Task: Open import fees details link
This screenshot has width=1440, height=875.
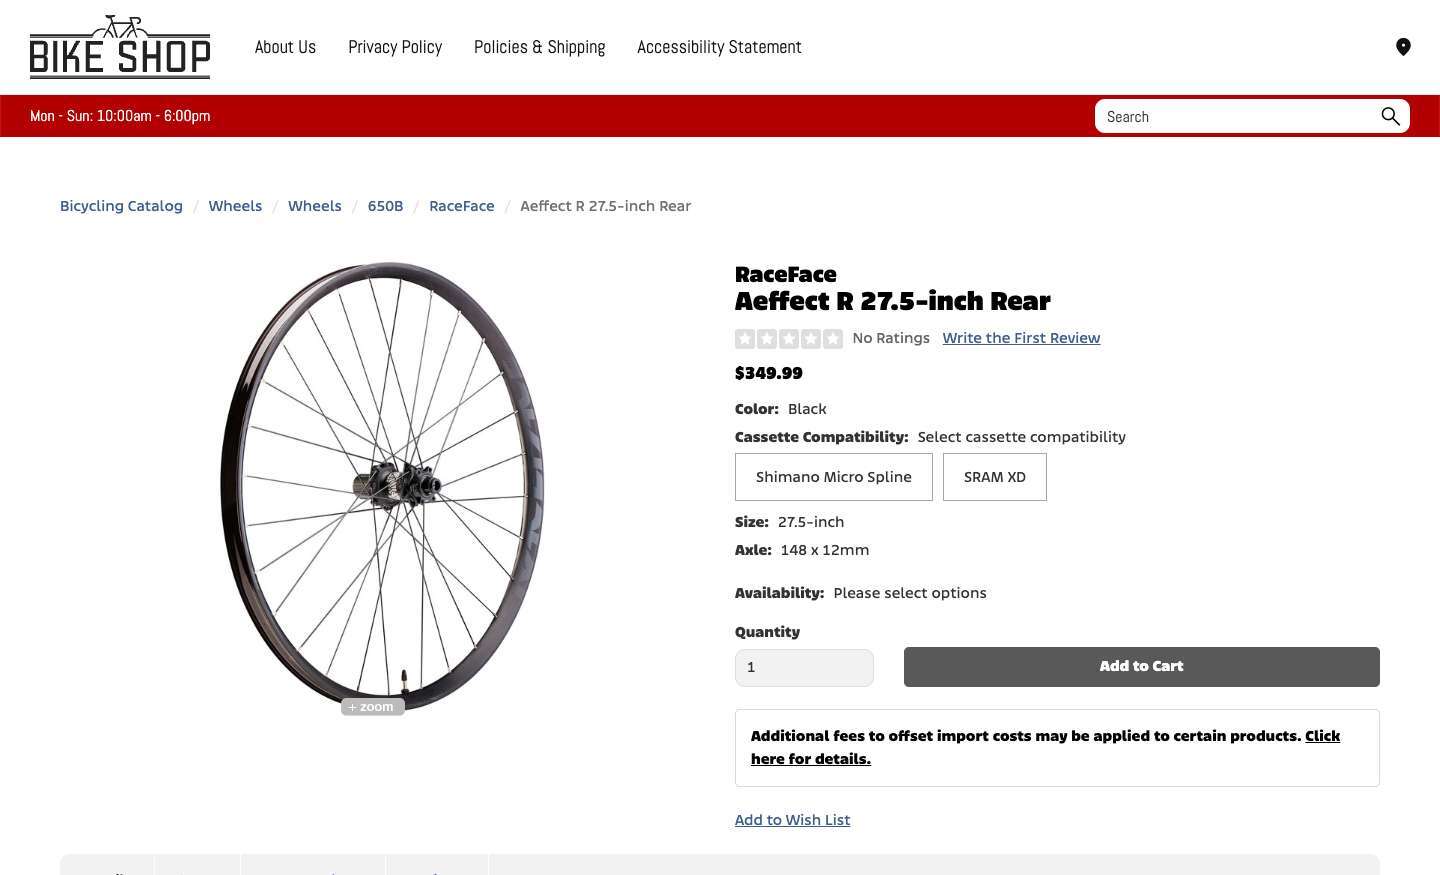Action: click(1321, 736)
